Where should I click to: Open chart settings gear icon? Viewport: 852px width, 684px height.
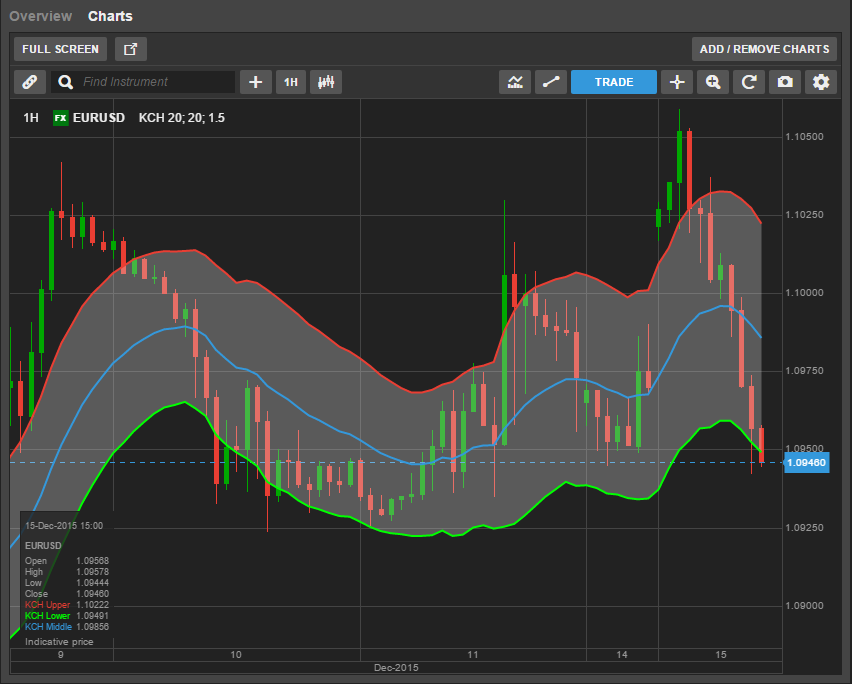click(820, 82)
